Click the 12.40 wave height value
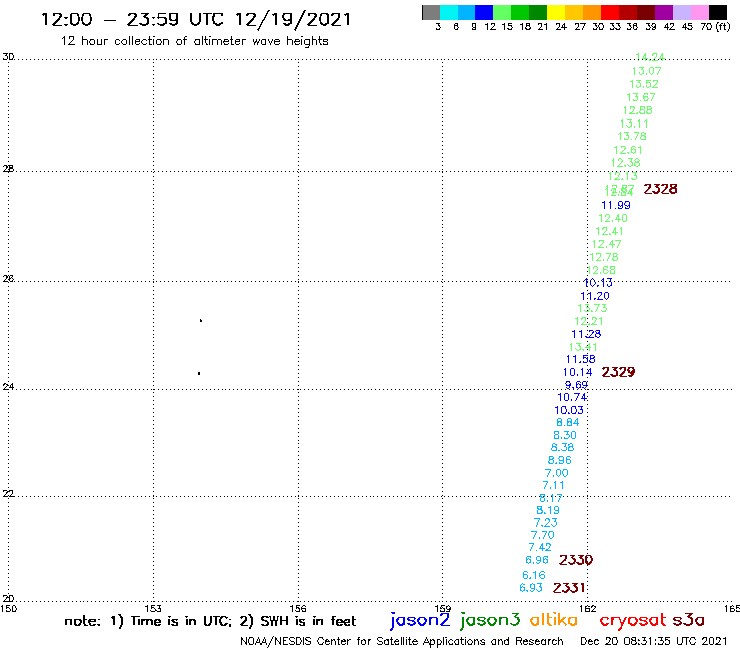The width and height of the screenshot is (740, 650). coord(613,219)
